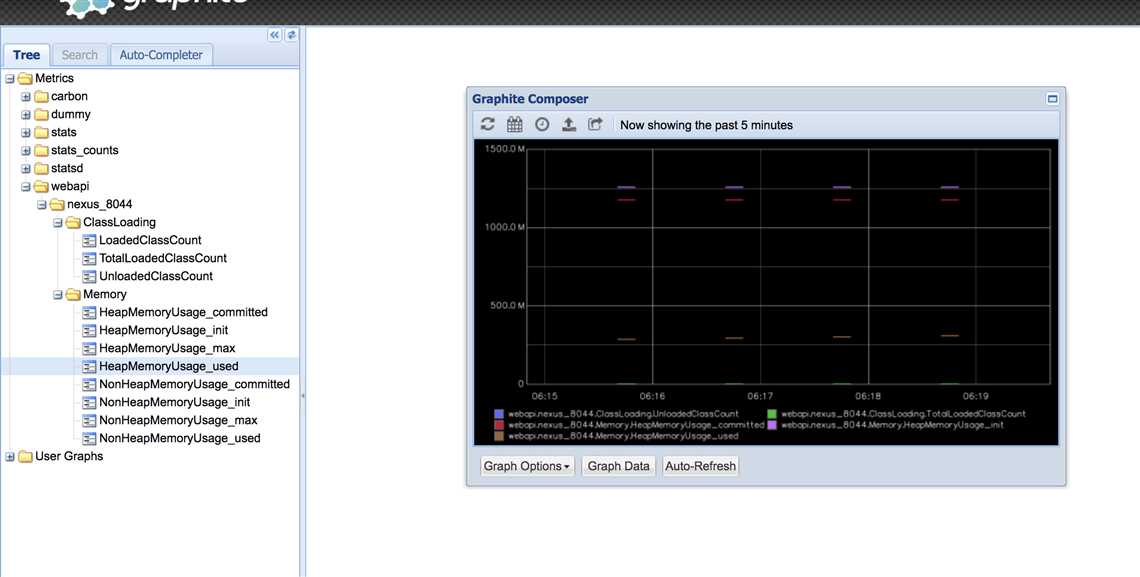Viewport: 1140px width, 577px height.
Task: Click the Graphite Composer title bar
Action: click(x=766, y=99)
